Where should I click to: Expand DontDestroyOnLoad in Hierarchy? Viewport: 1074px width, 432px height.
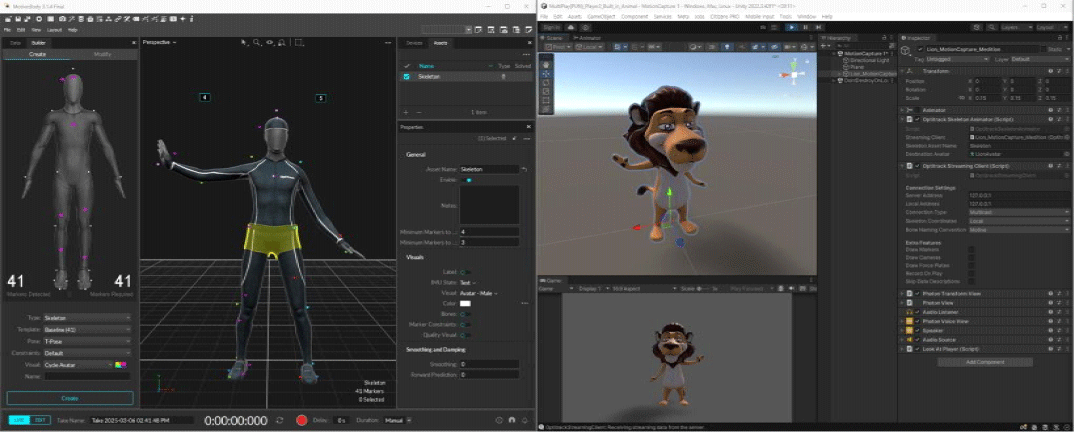coord(834,81)
